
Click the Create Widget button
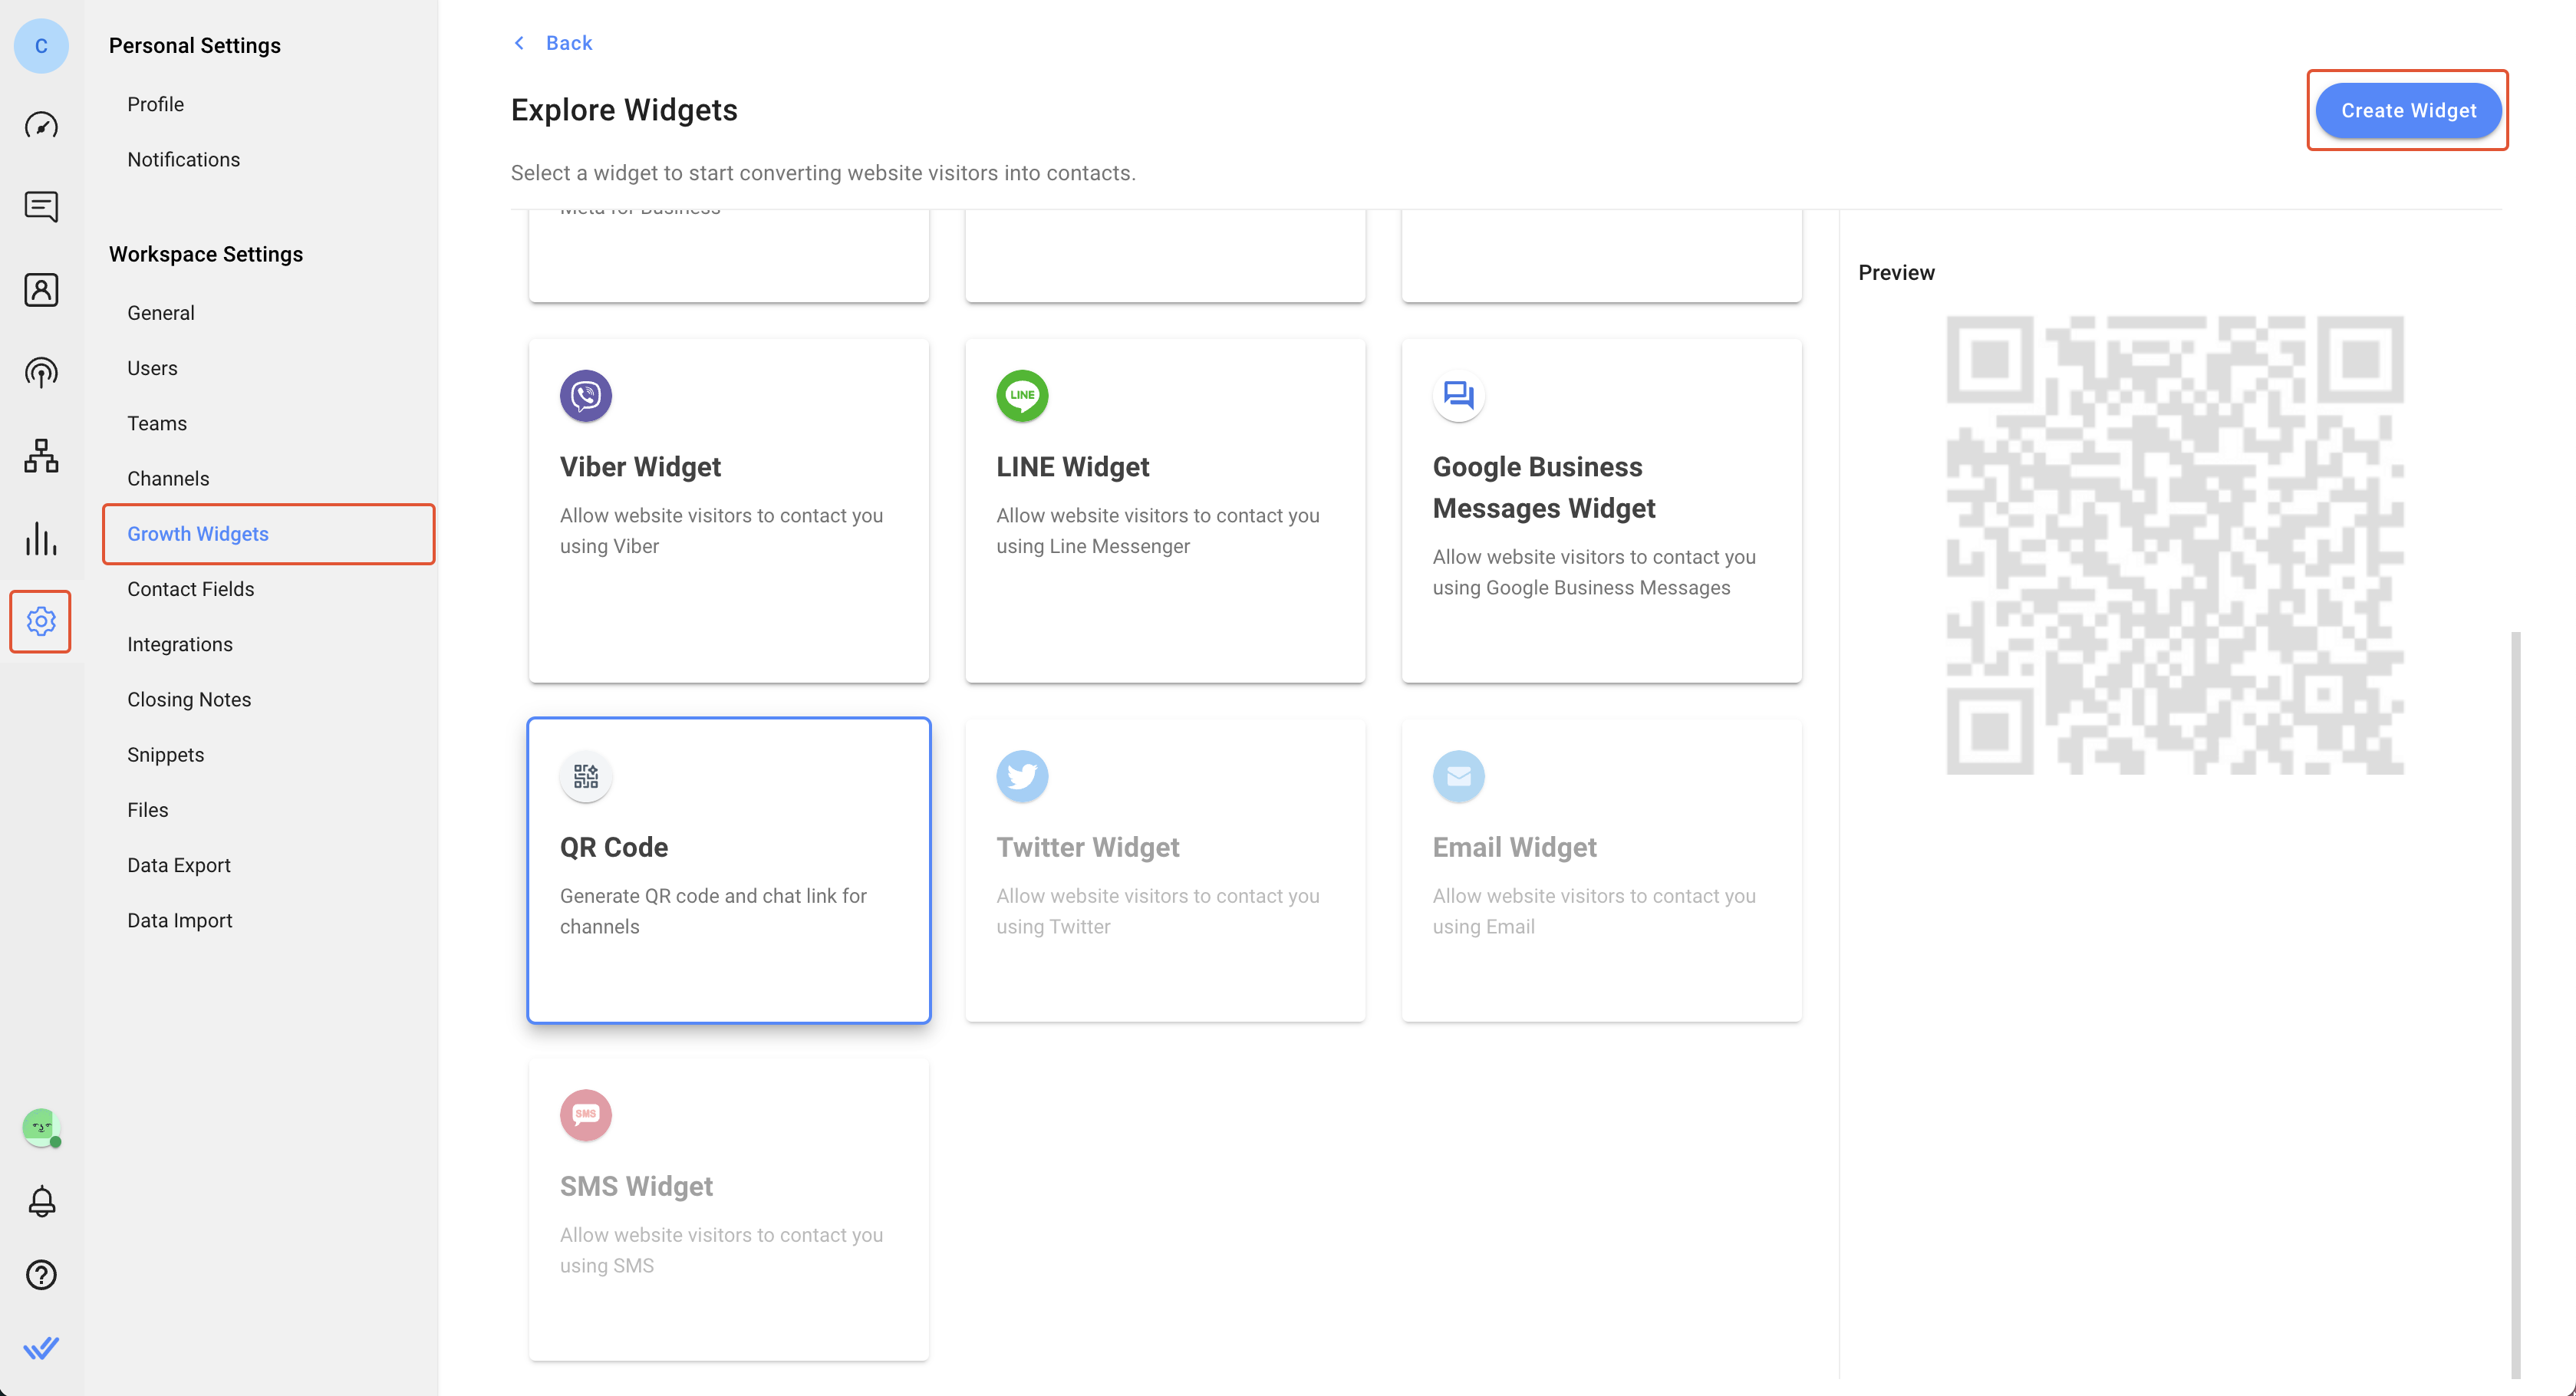point(2408,110)
